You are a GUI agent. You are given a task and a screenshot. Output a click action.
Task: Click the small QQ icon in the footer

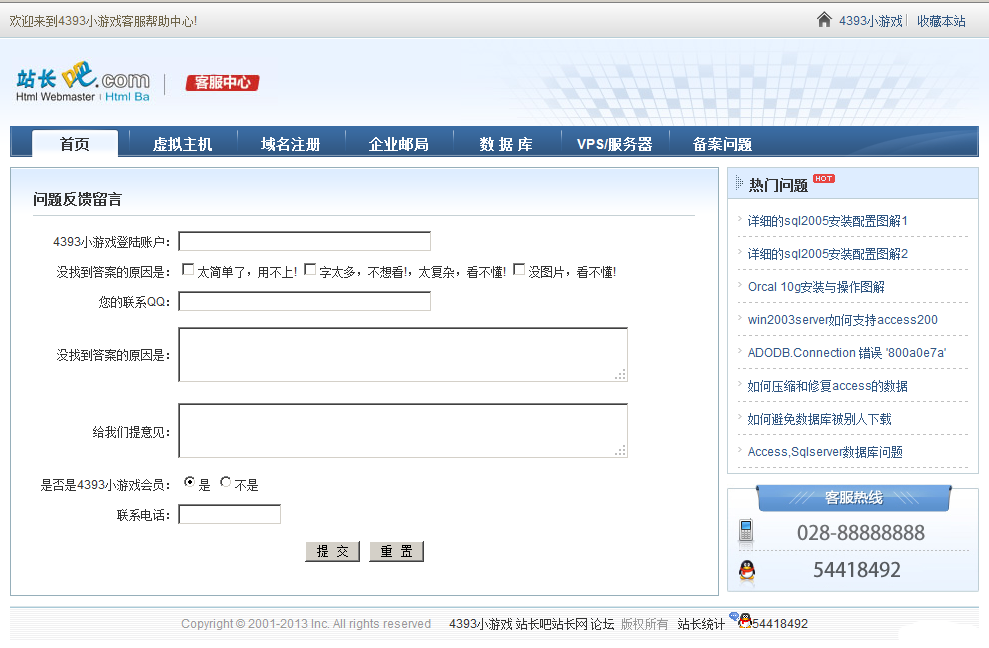pos(744,620)
